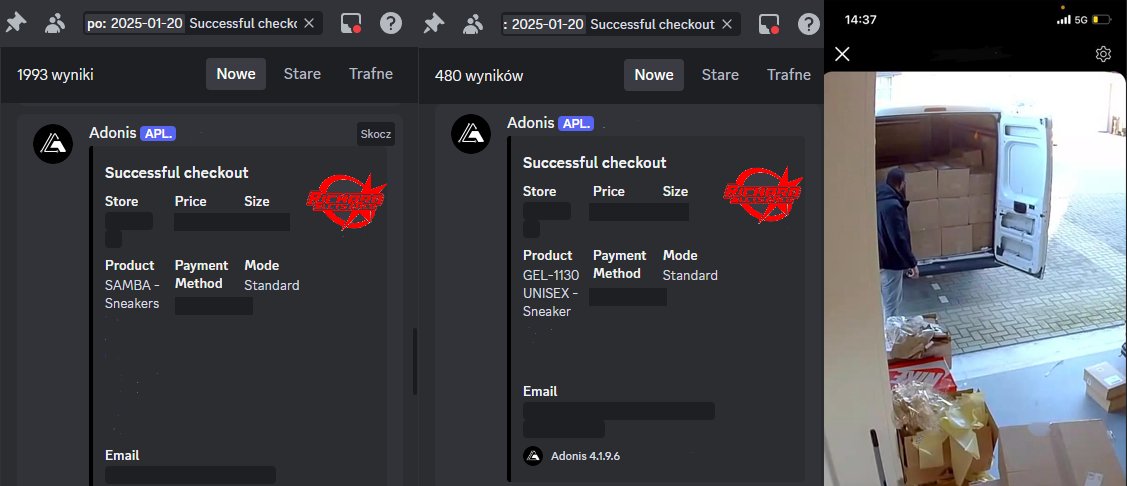This screenshot has width=1127, height=486.
Task: Tap the van camera footage in phone view
Action: point(975,278)
